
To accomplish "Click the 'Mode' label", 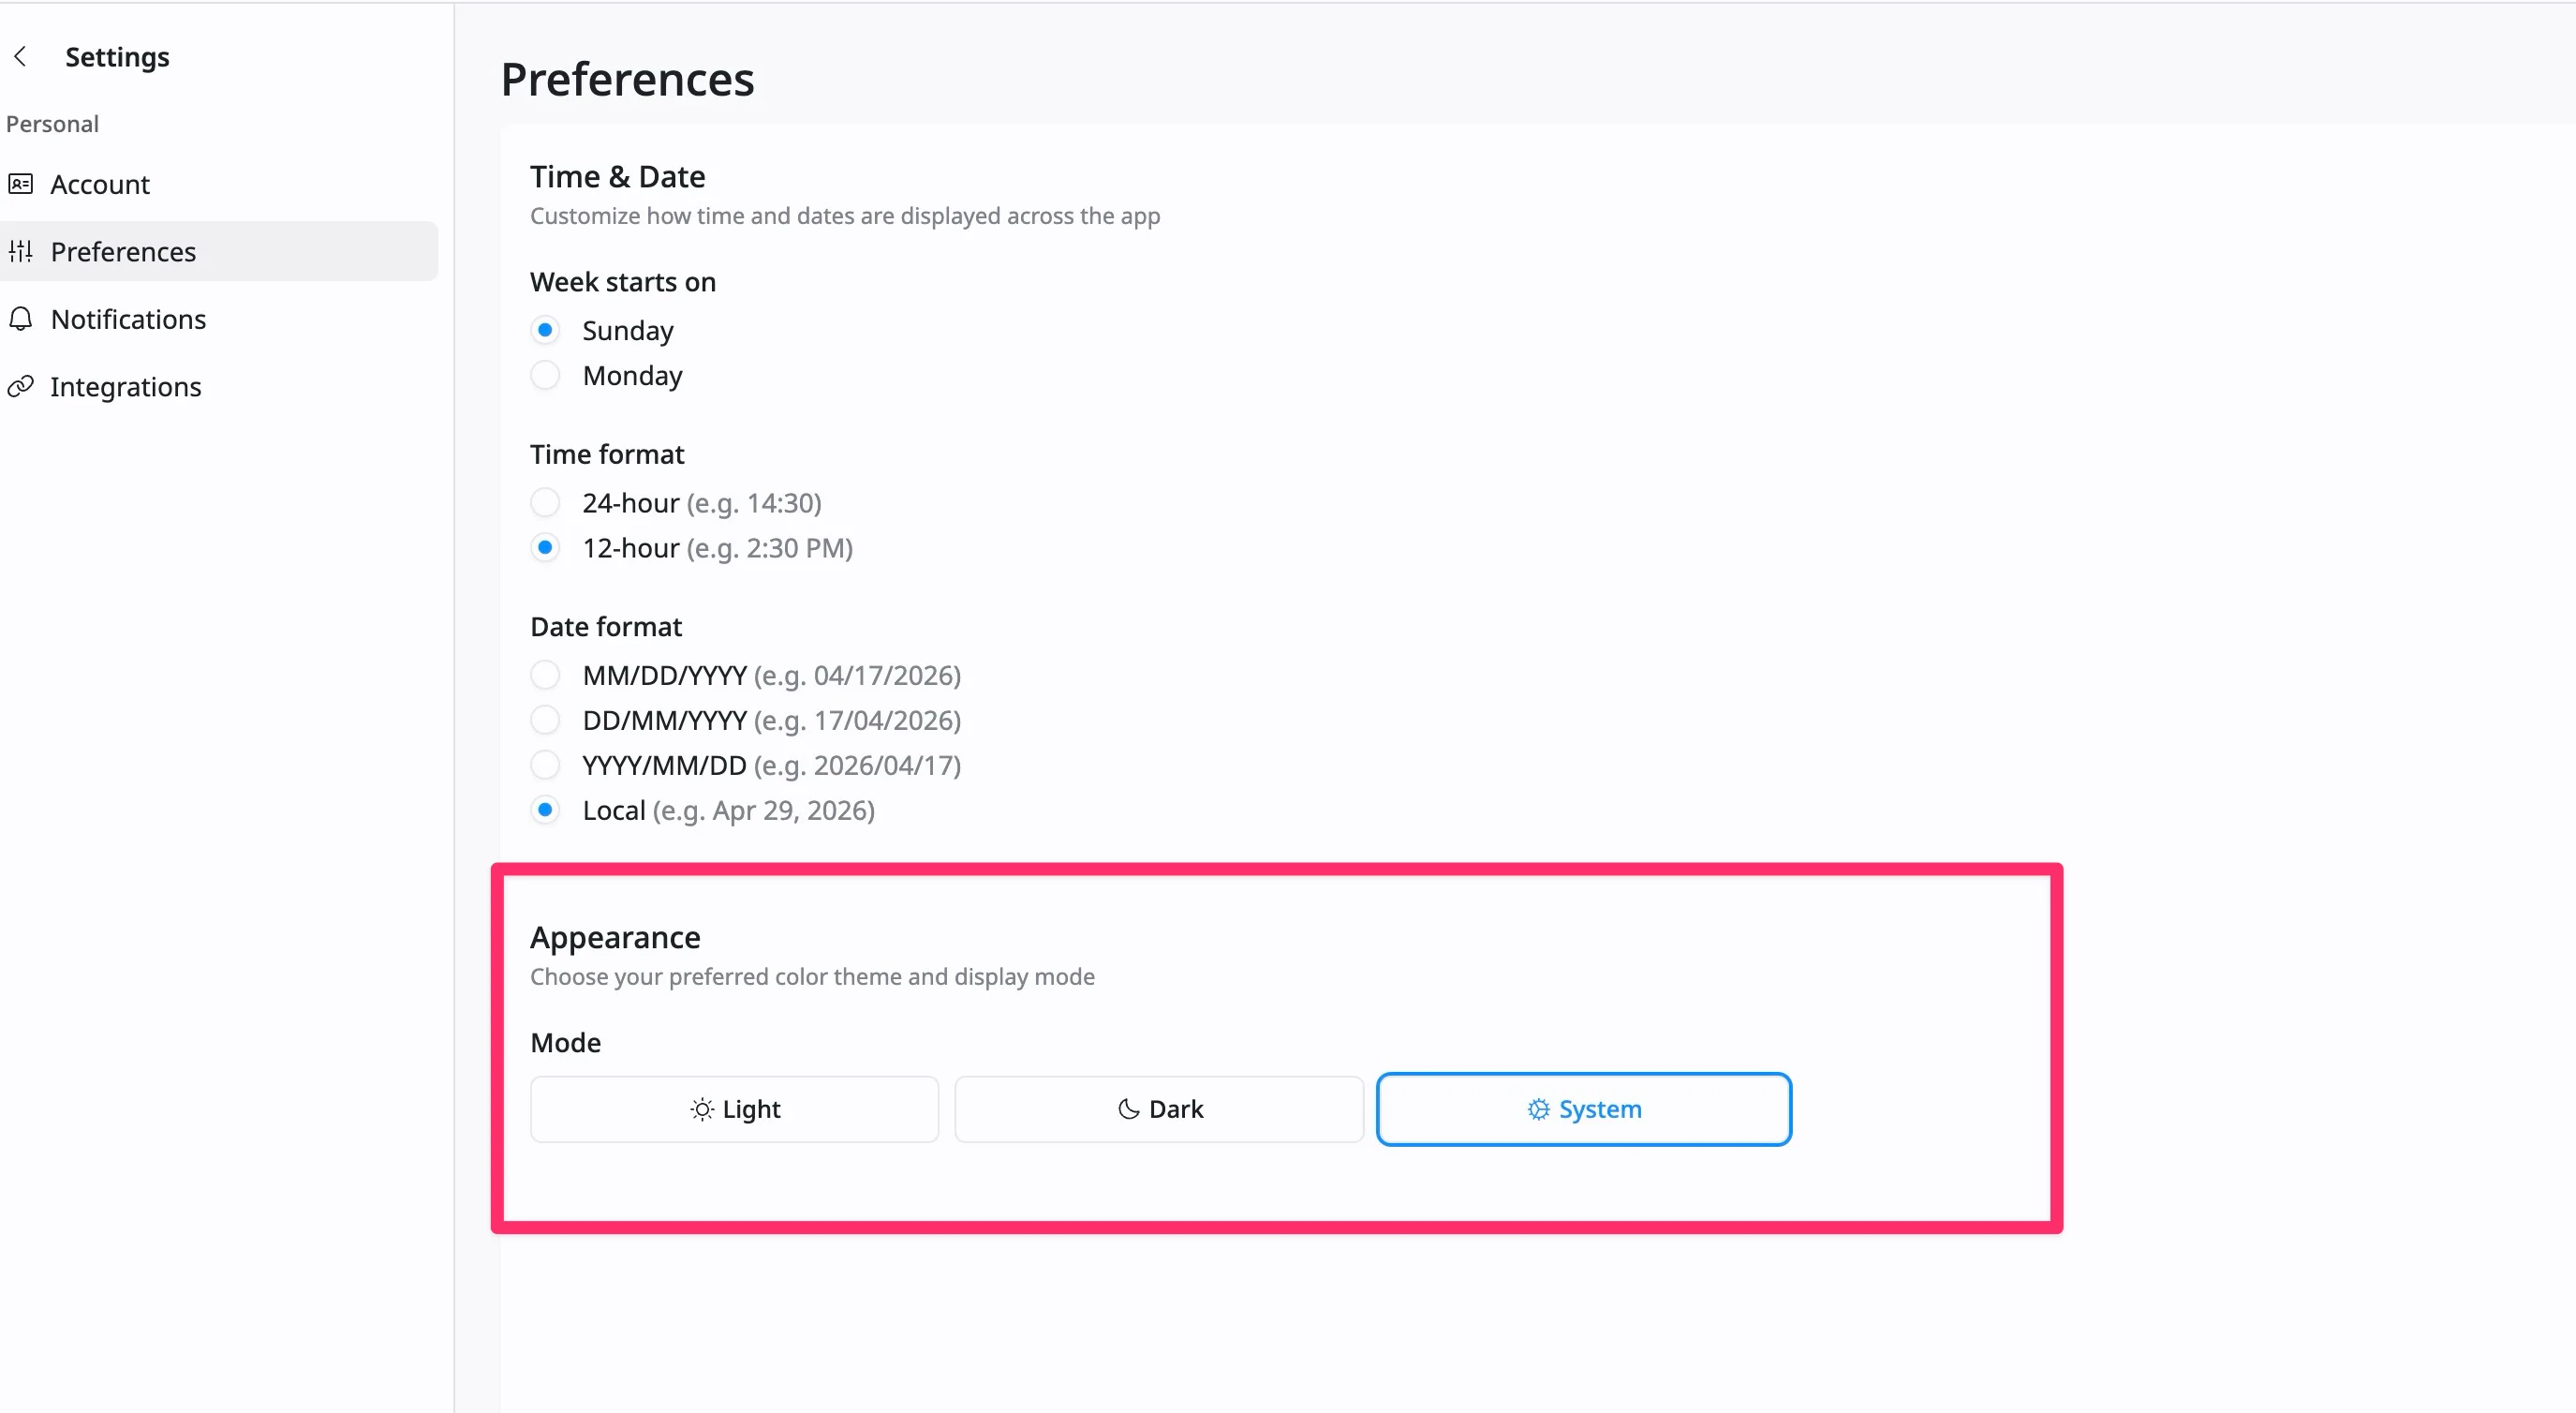I will 565,1043.
